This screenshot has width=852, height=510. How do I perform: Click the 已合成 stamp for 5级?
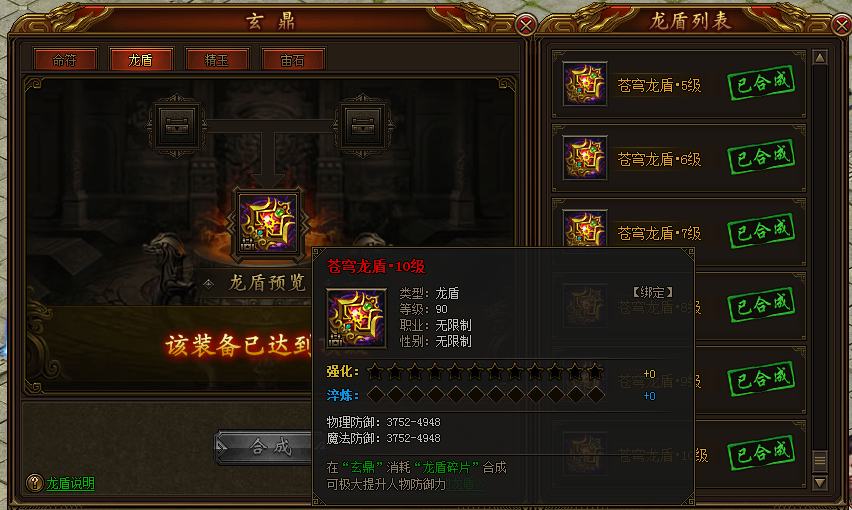coord(761,83)
